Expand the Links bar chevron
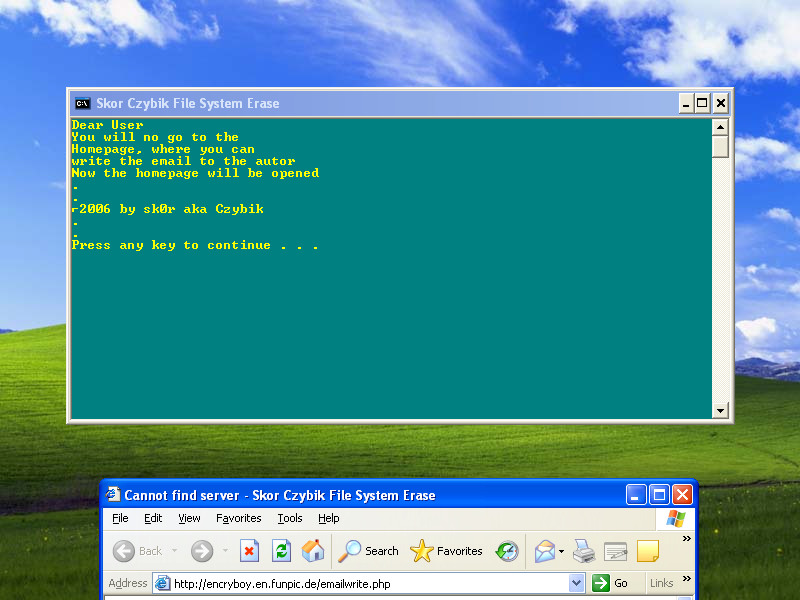800x600 pixels. [687, 579]
